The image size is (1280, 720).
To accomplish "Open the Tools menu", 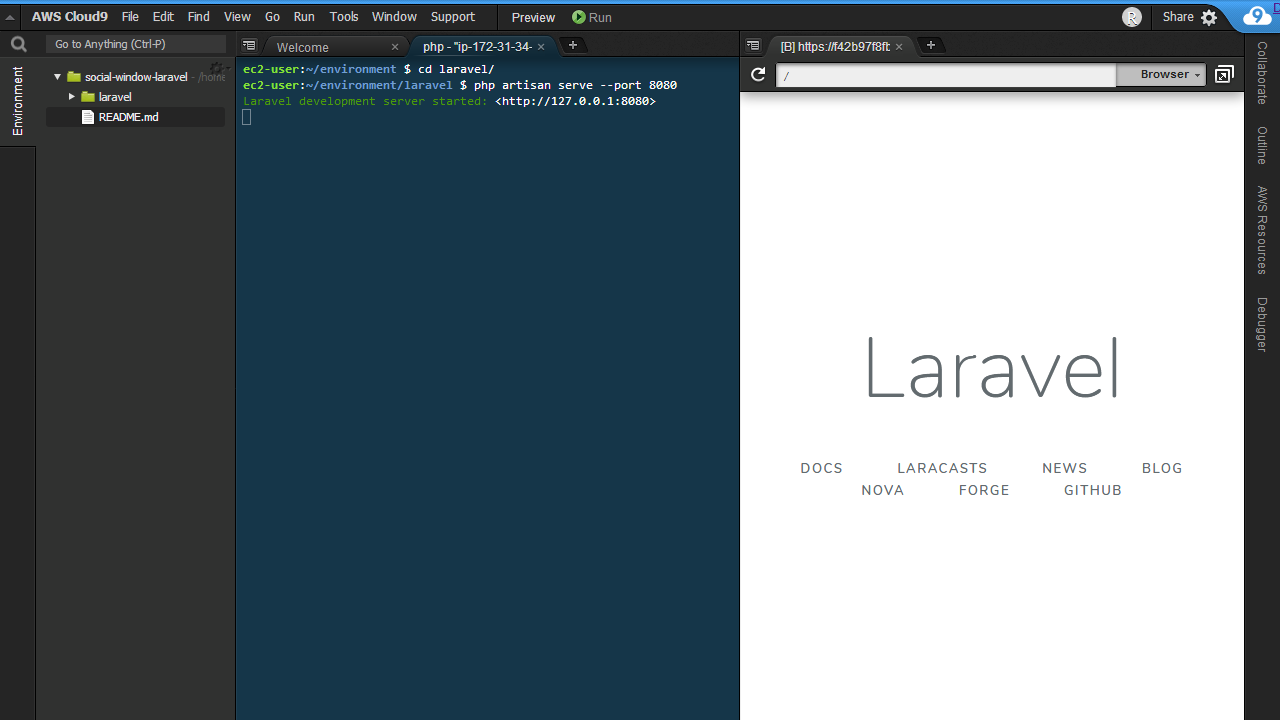I will pyautogui.click(x=344, y=17).
